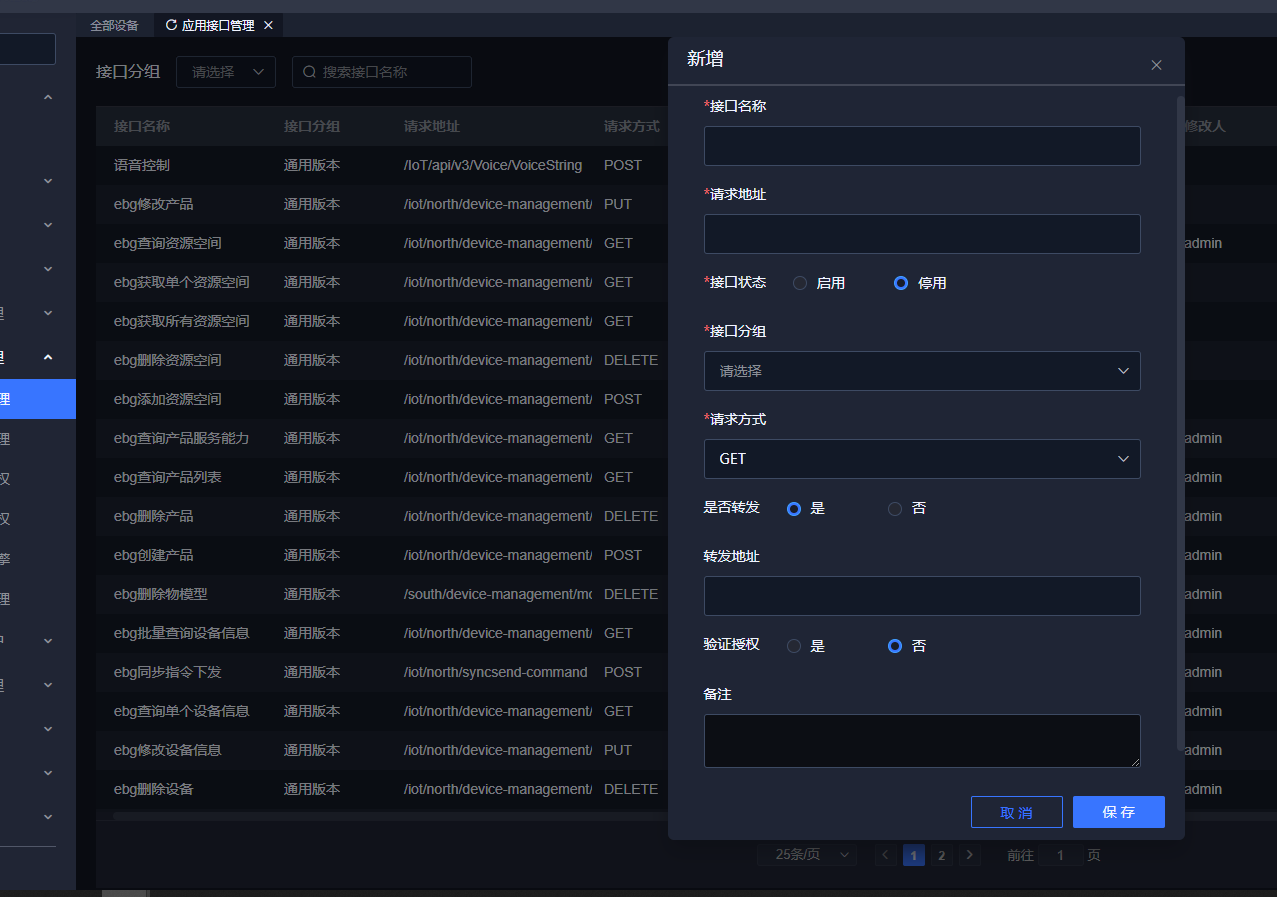The height and width of the screenshot is (897, 1277).
Task: Focus 接口名称 input field
Action: (922, 146)
